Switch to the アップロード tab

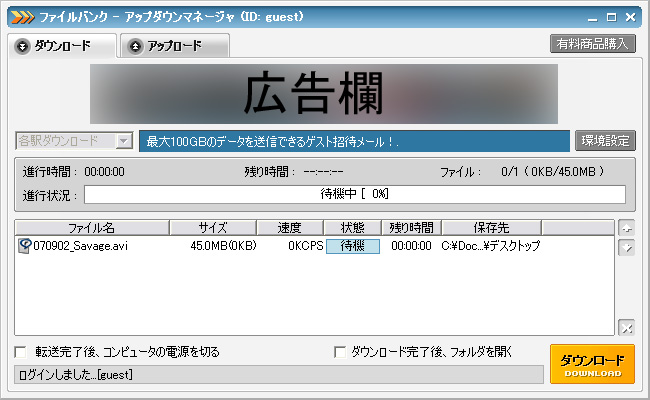point(175,46)
